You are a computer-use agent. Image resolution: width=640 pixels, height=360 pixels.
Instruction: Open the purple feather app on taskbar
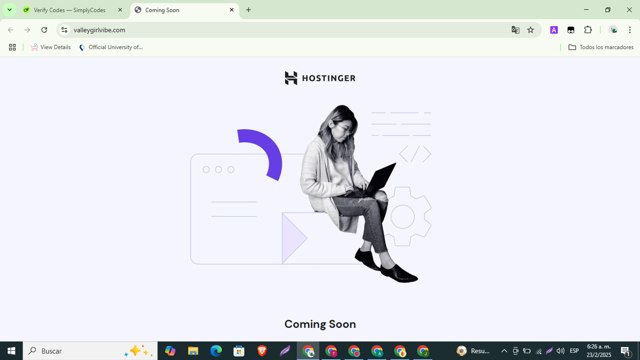pyautogui.click(x=284, y=351)
